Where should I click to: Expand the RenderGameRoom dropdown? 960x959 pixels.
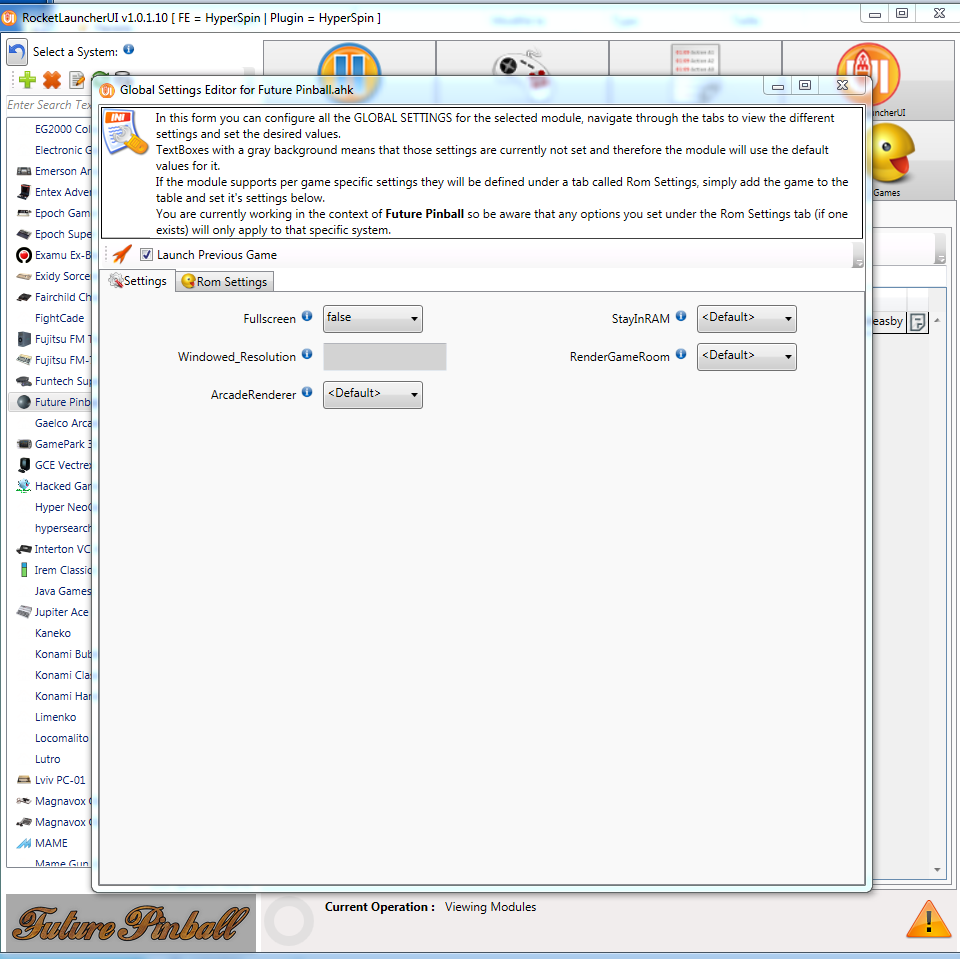pyautogui.click(x=746, y=356)
